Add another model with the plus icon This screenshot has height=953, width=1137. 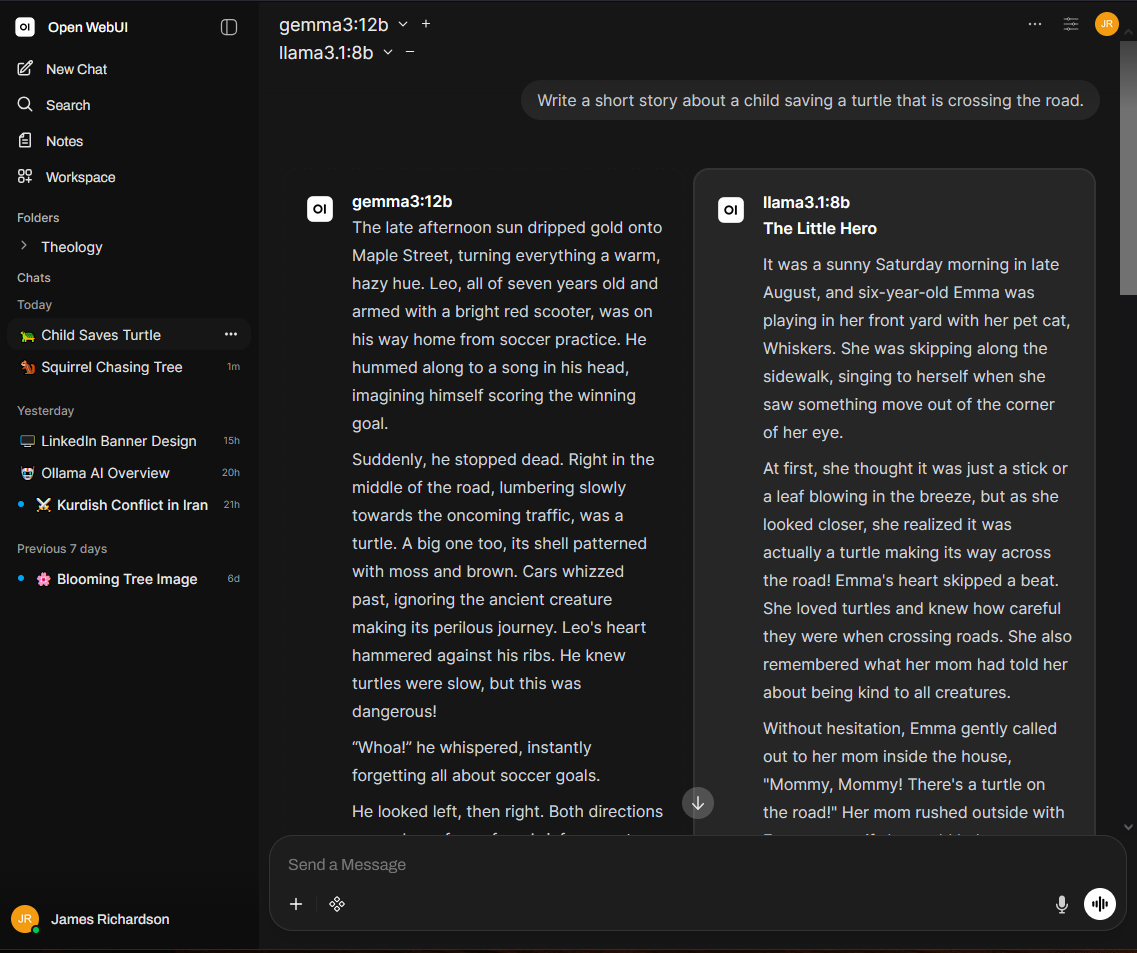[x=426, y=24]
